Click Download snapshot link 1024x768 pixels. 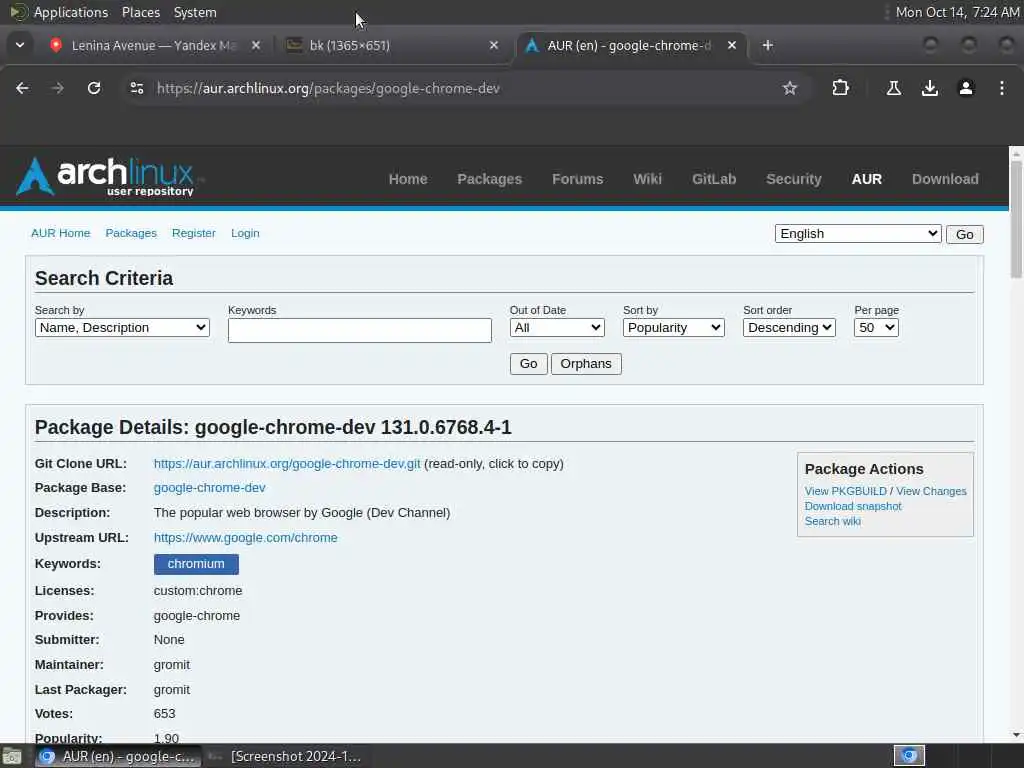point(853,506)
